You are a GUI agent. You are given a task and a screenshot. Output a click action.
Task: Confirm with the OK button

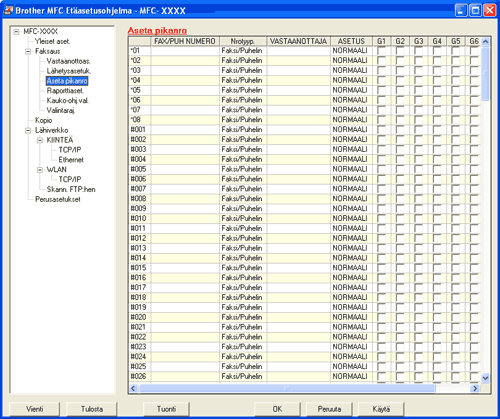(277, 409)
